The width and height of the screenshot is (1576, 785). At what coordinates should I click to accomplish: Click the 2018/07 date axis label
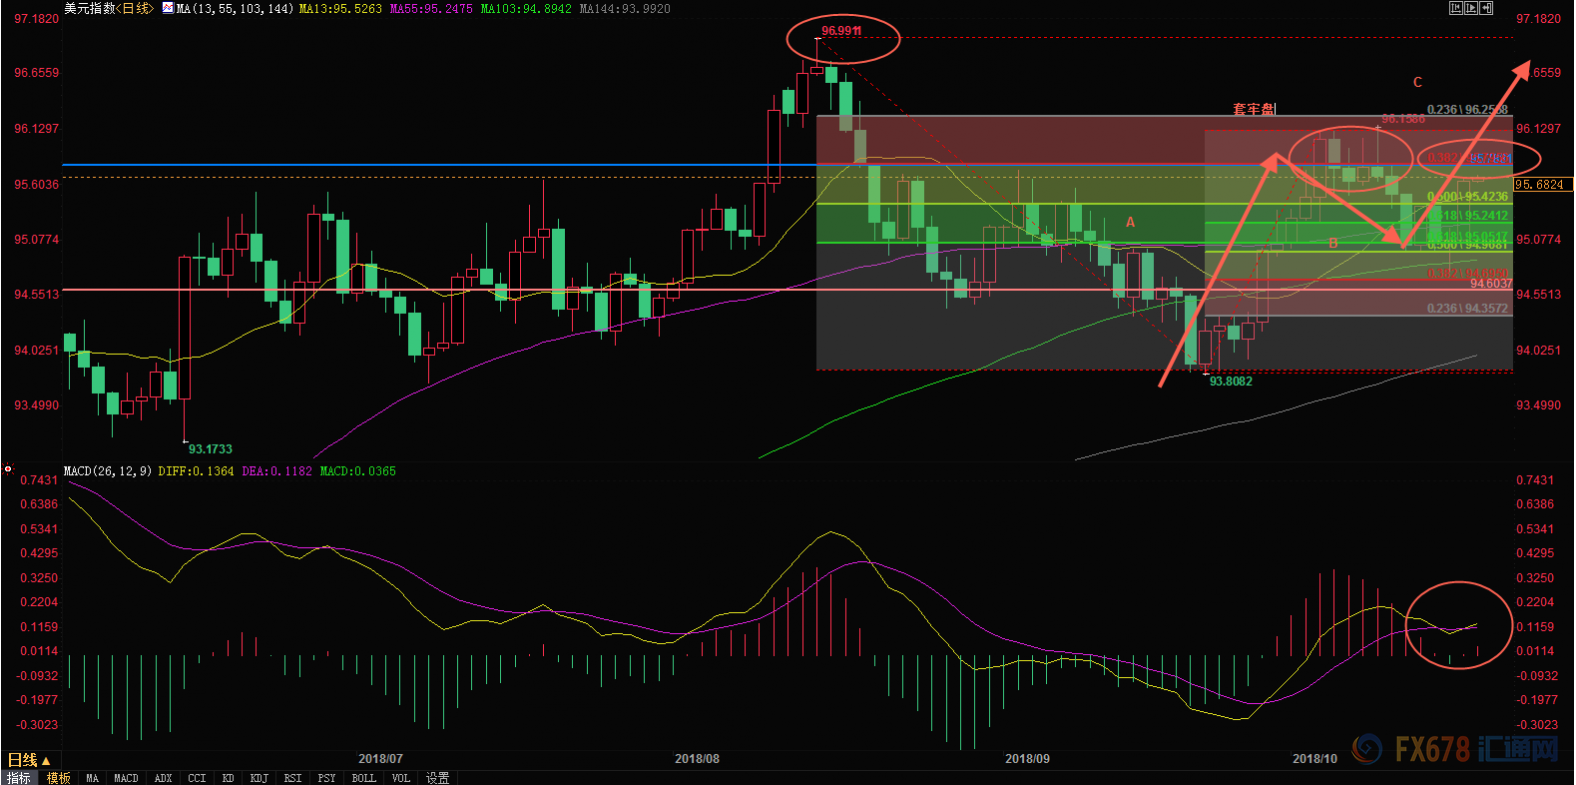point(380,759)
